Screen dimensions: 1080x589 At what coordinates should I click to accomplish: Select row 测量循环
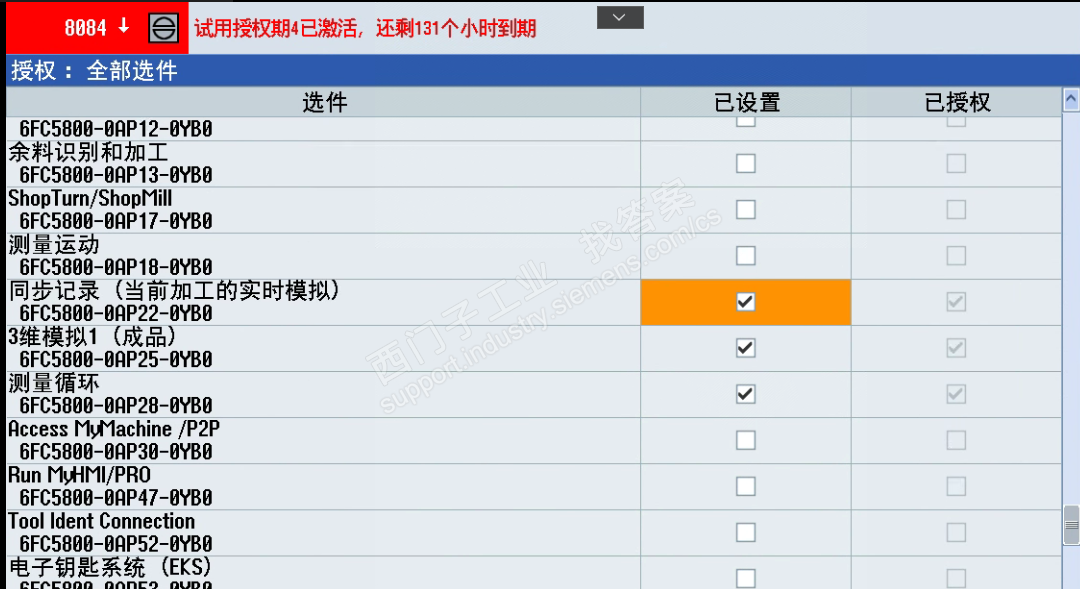click(x=534, y=395)
